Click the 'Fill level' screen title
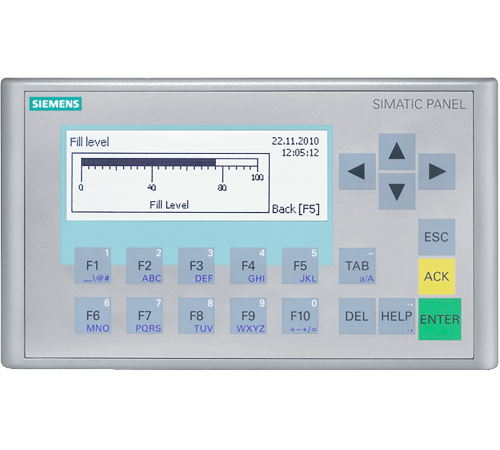Image resolution: width=500 pixels, height=450 pixels. tap(89, 142)
